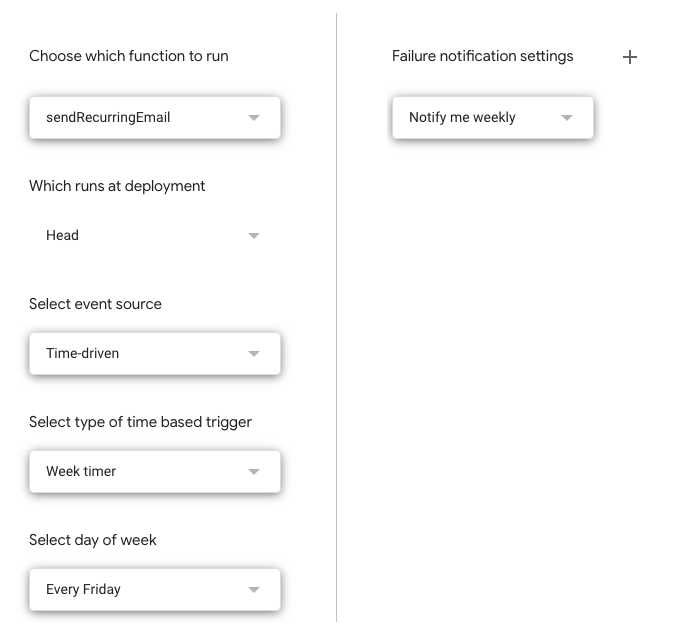Click the vertical divider between the panels
The width and height of the screenshot is (675, 624).
pyautogui.click(x=337, y=320)
